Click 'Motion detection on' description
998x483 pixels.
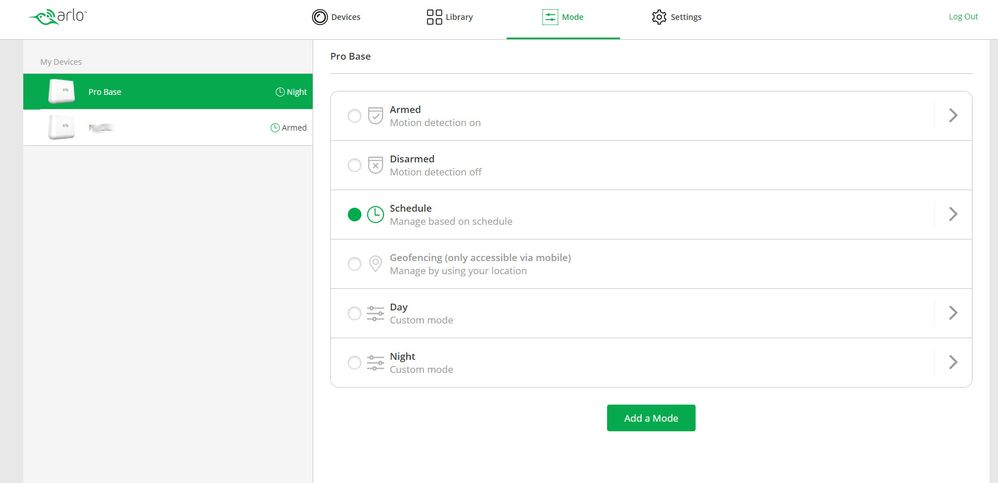point(435,123)
